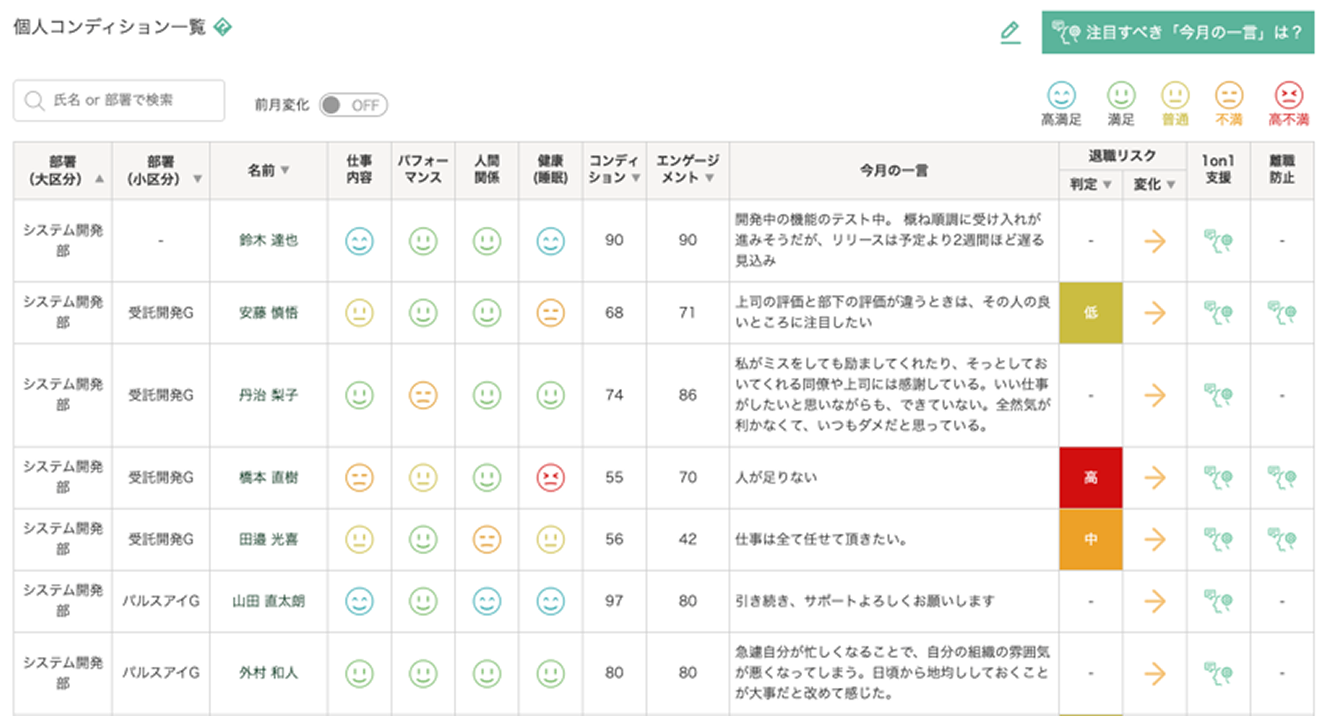Click the 不満 legend face icon
This screenshot has width=1324, height=716.
[1229, 96]
